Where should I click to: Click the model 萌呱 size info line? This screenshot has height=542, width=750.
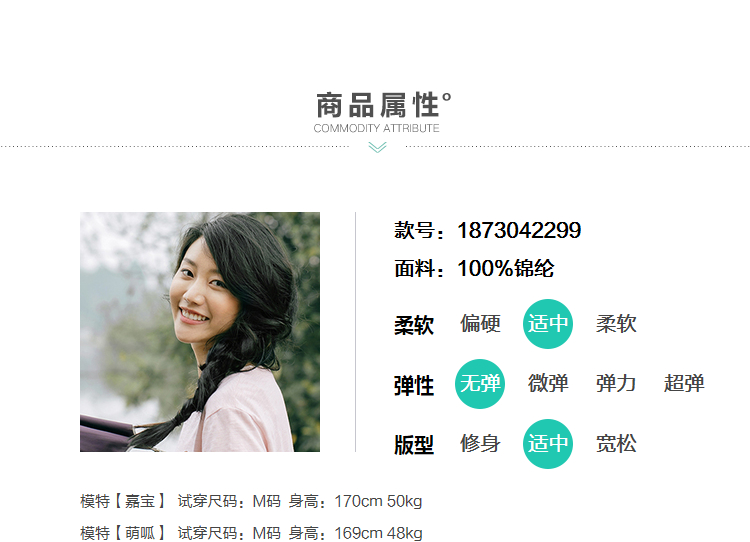pyautogui.click(x=251, y=533)
